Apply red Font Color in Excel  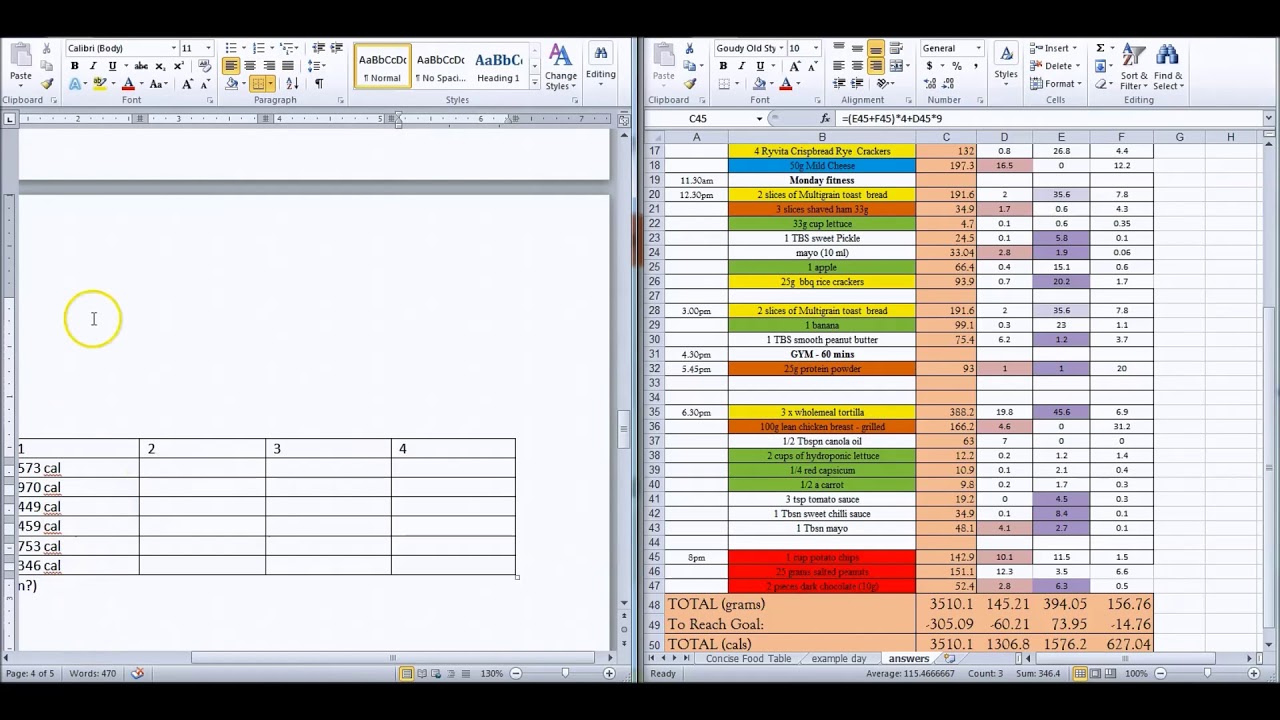tap(786, 84)
